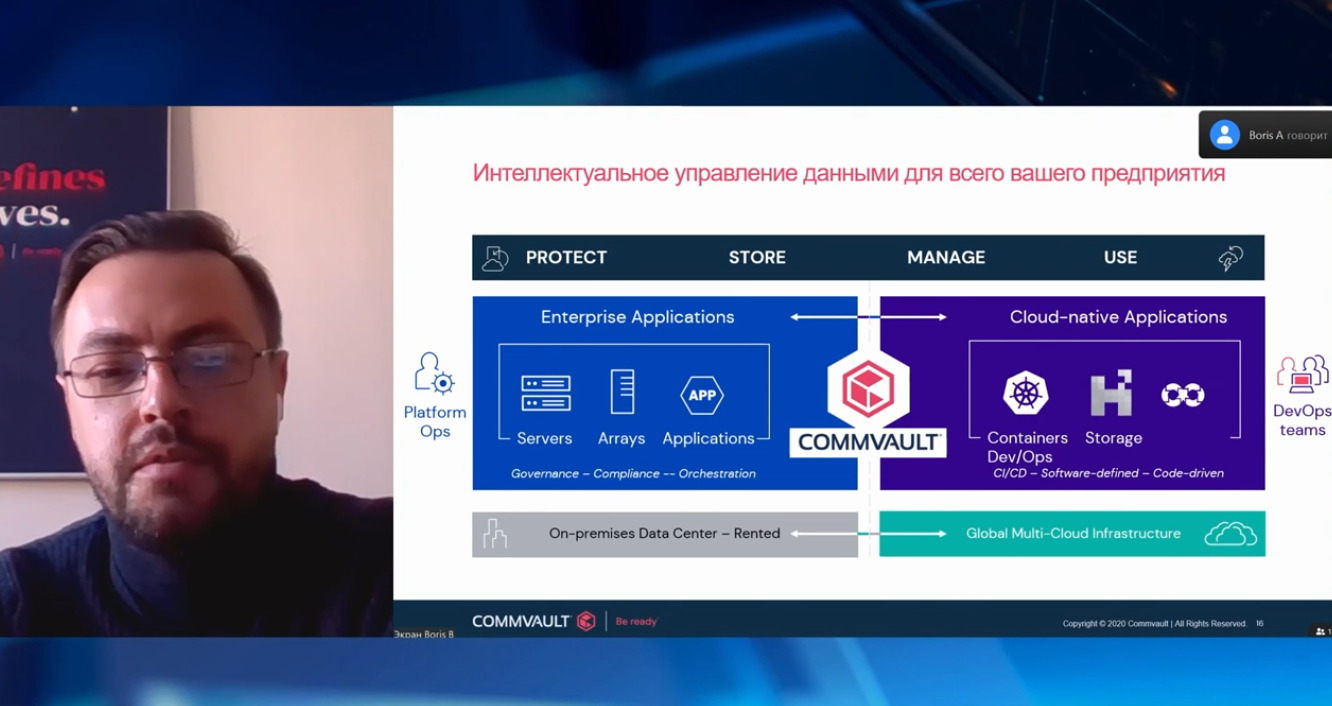This screenshot has height=706, width=1332.
Task: Open the participants count icon
Action: 1323,631
